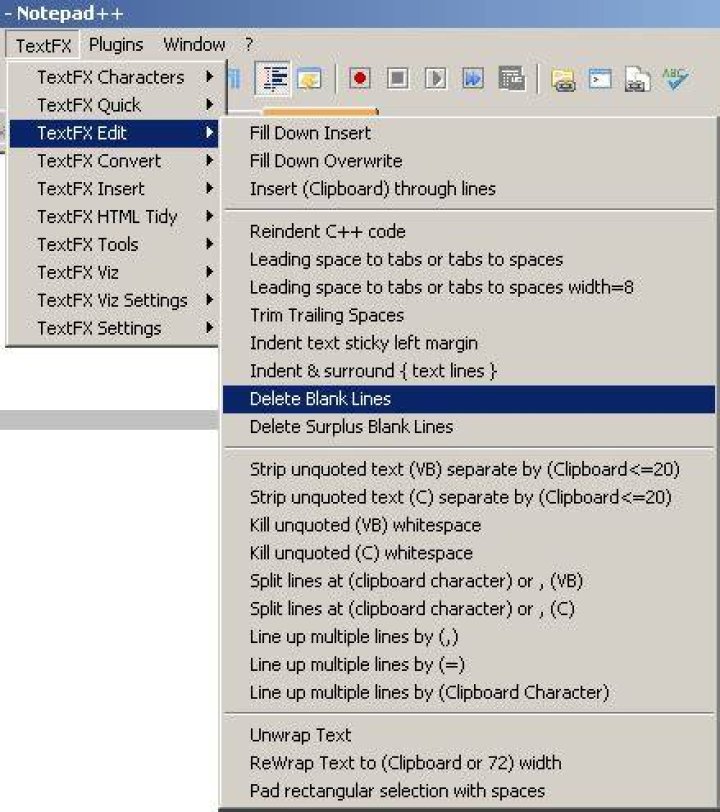Choose Fill Down Overwrite
The image size is (720, 812).
coord(469,161)
